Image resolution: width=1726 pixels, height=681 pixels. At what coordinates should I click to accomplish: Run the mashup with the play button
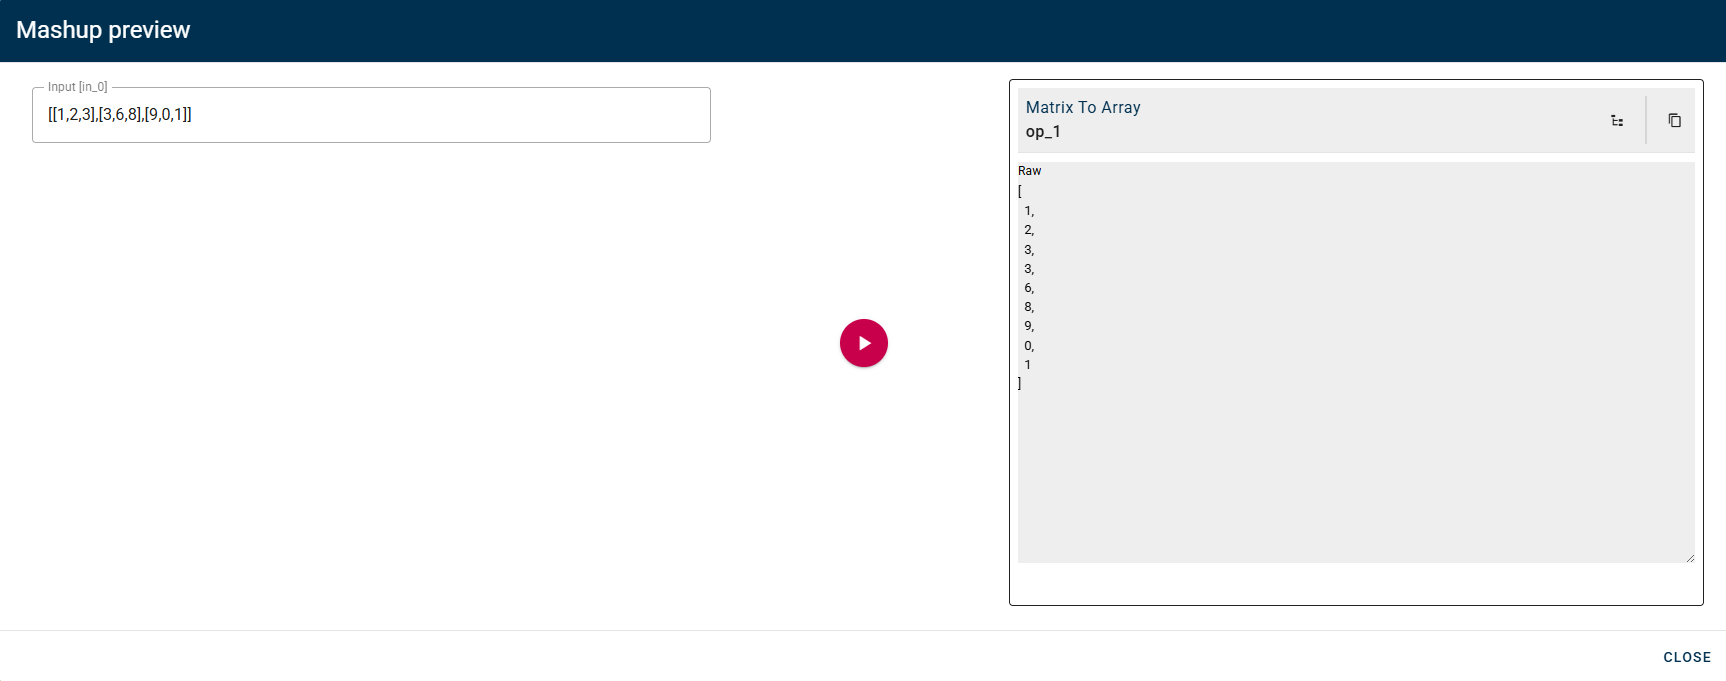(x=864, y=343)
